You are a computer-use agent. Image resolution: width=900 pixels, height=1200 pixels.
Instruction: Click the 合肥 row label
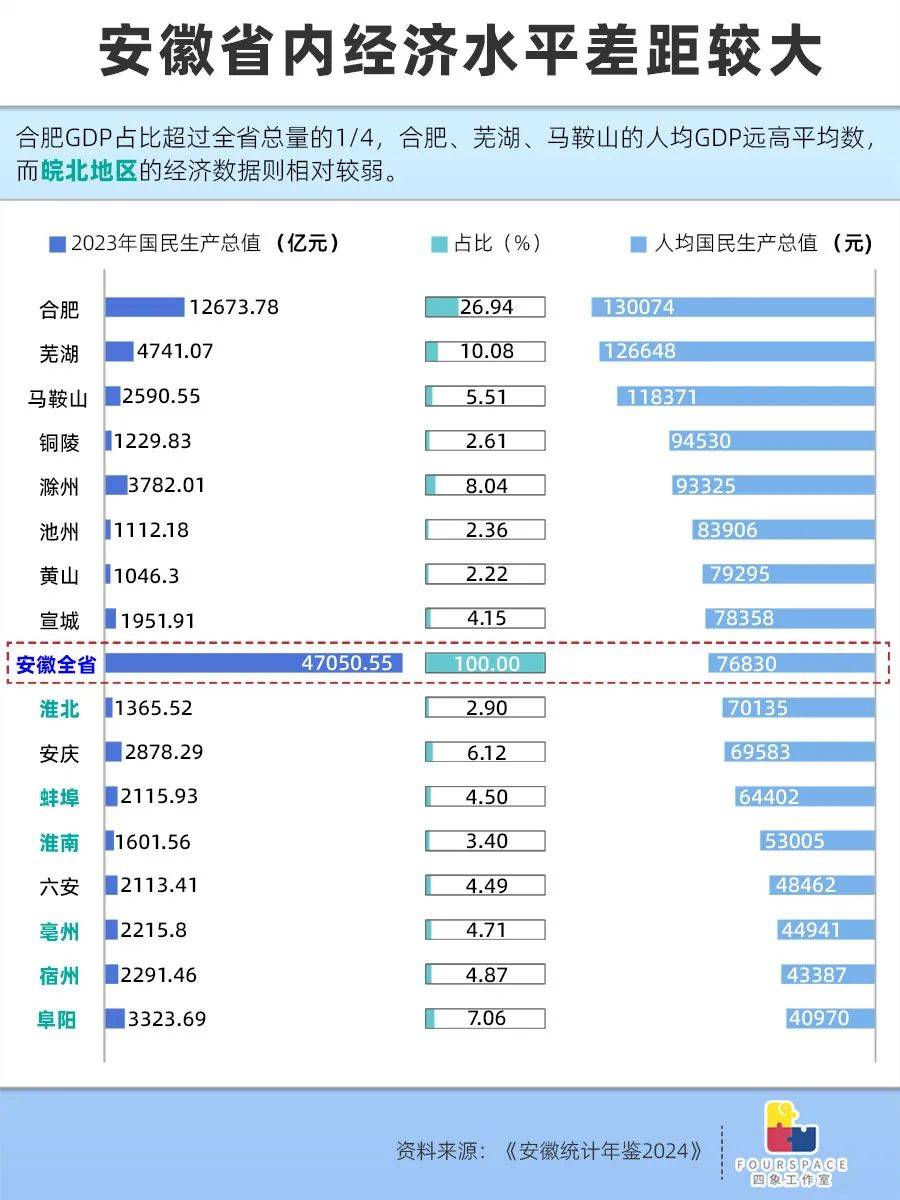59,309
